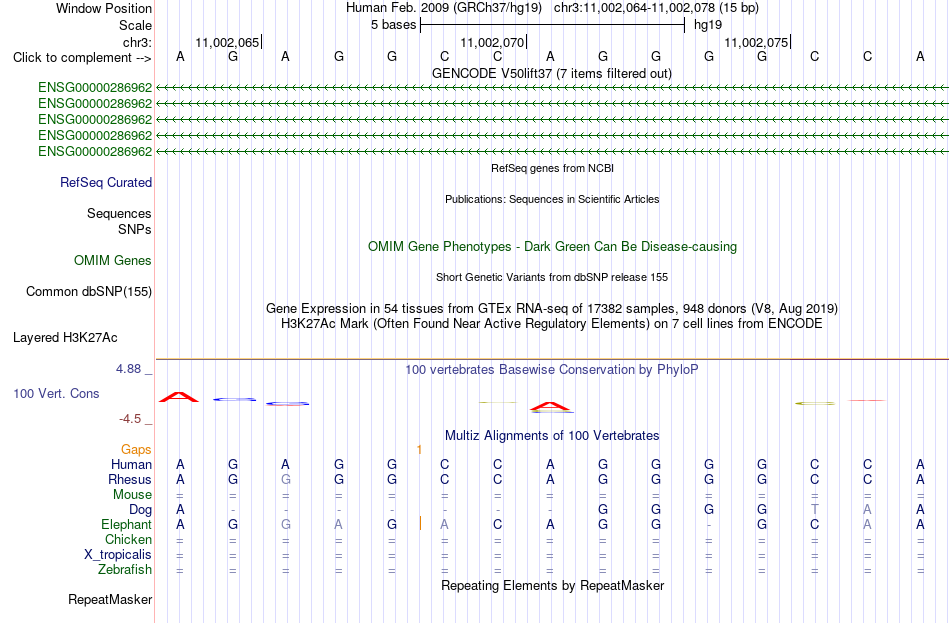Click the Human alignment row label
Image resolution: width=950 pixels, height=623 pixels.
point(131,465)
